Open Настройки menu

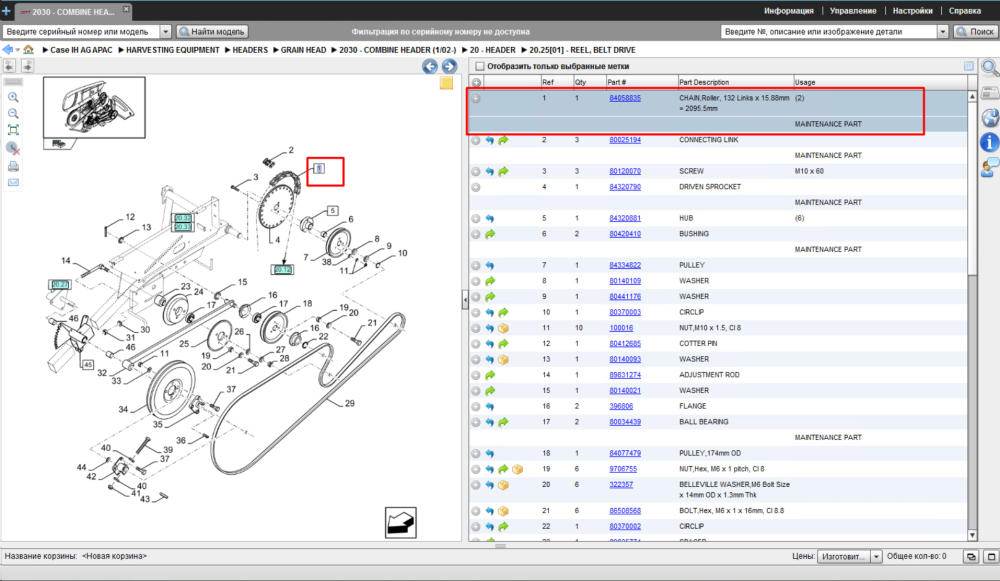point(912,11)
